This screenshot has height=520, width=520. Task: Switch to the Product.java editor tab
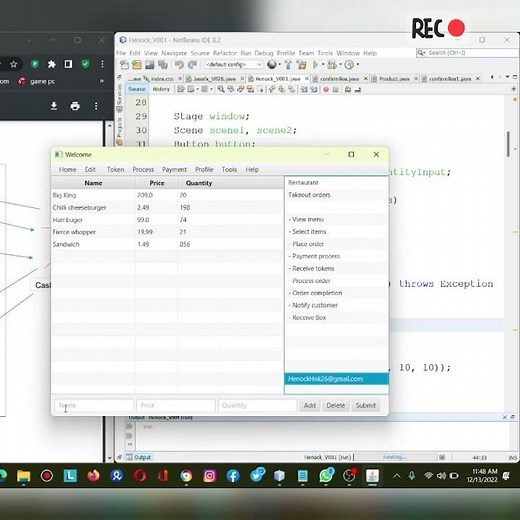tap(394, 79)
